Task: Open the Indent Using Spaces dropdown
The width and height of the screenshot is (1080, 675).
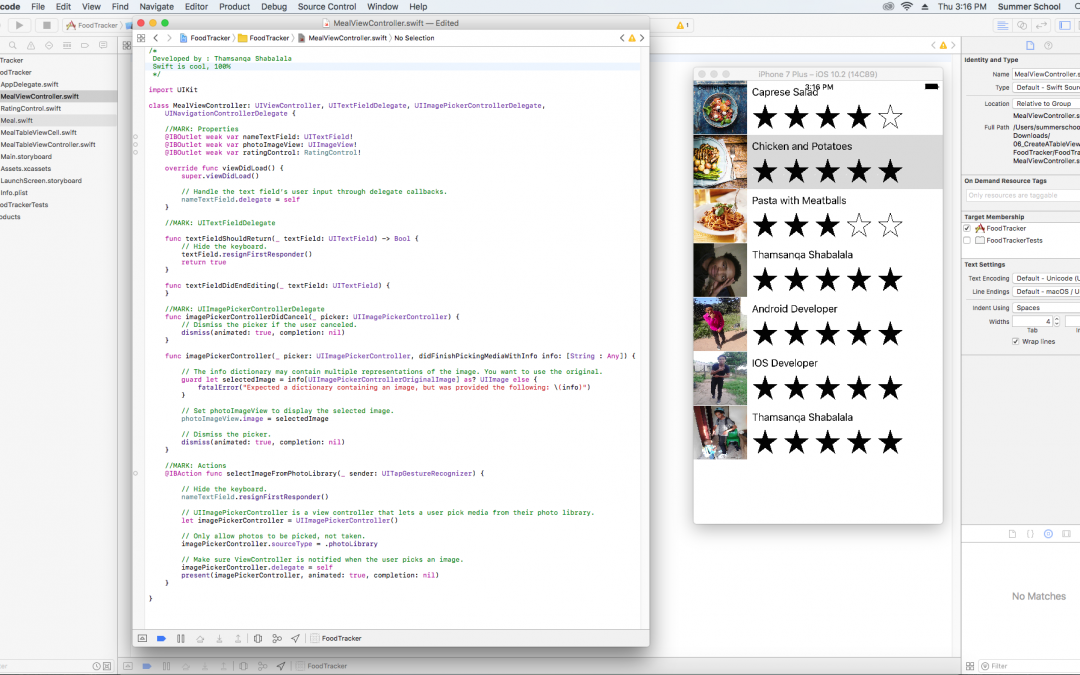Action: [x=1046, y=308]
